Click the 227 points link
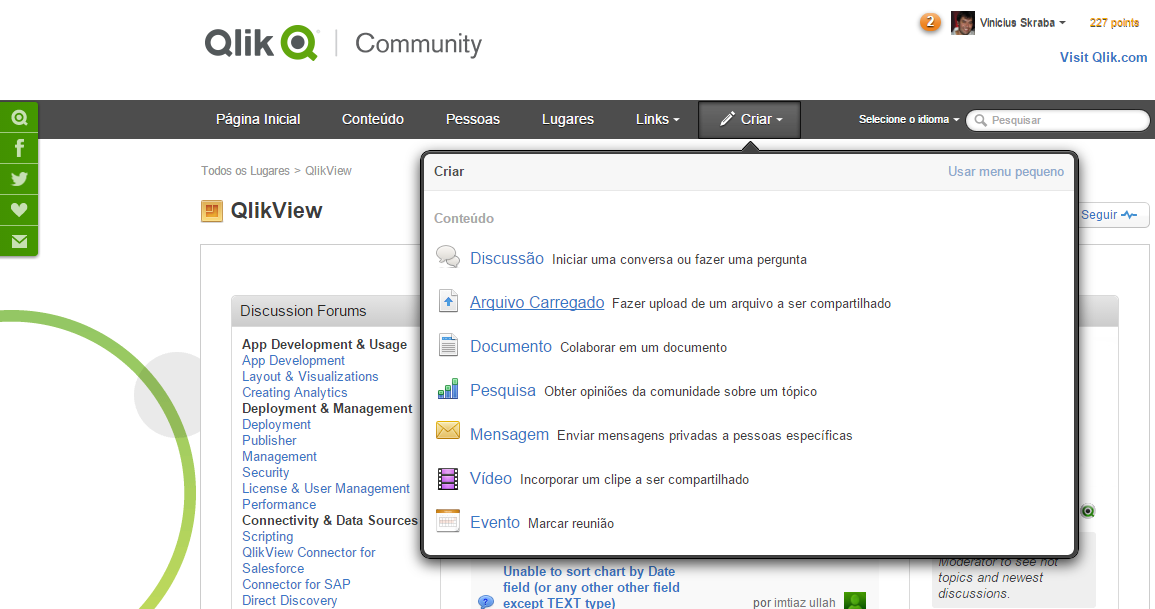Image resolution: width=1155 pixels, height=609 pixels. click(x=1114, y=23)
